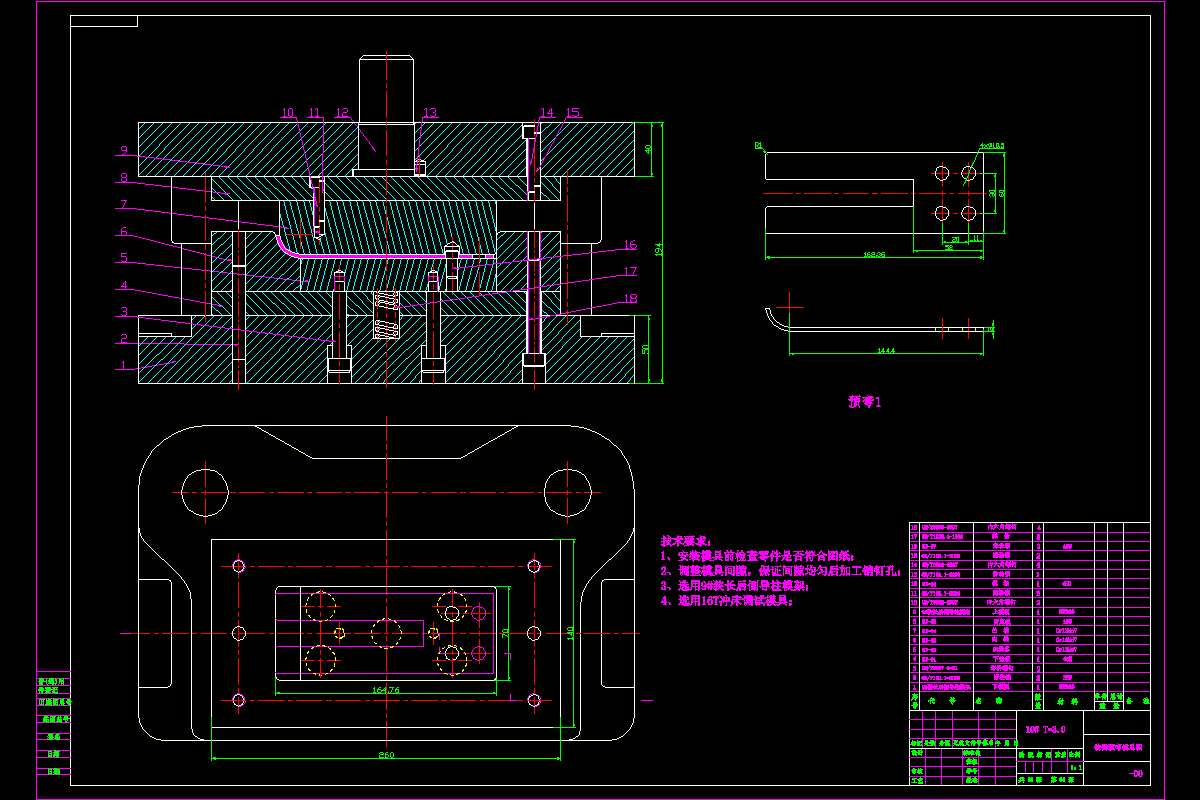Click technical requirement line 2
1200x800 pixels.
pos(781,570)
